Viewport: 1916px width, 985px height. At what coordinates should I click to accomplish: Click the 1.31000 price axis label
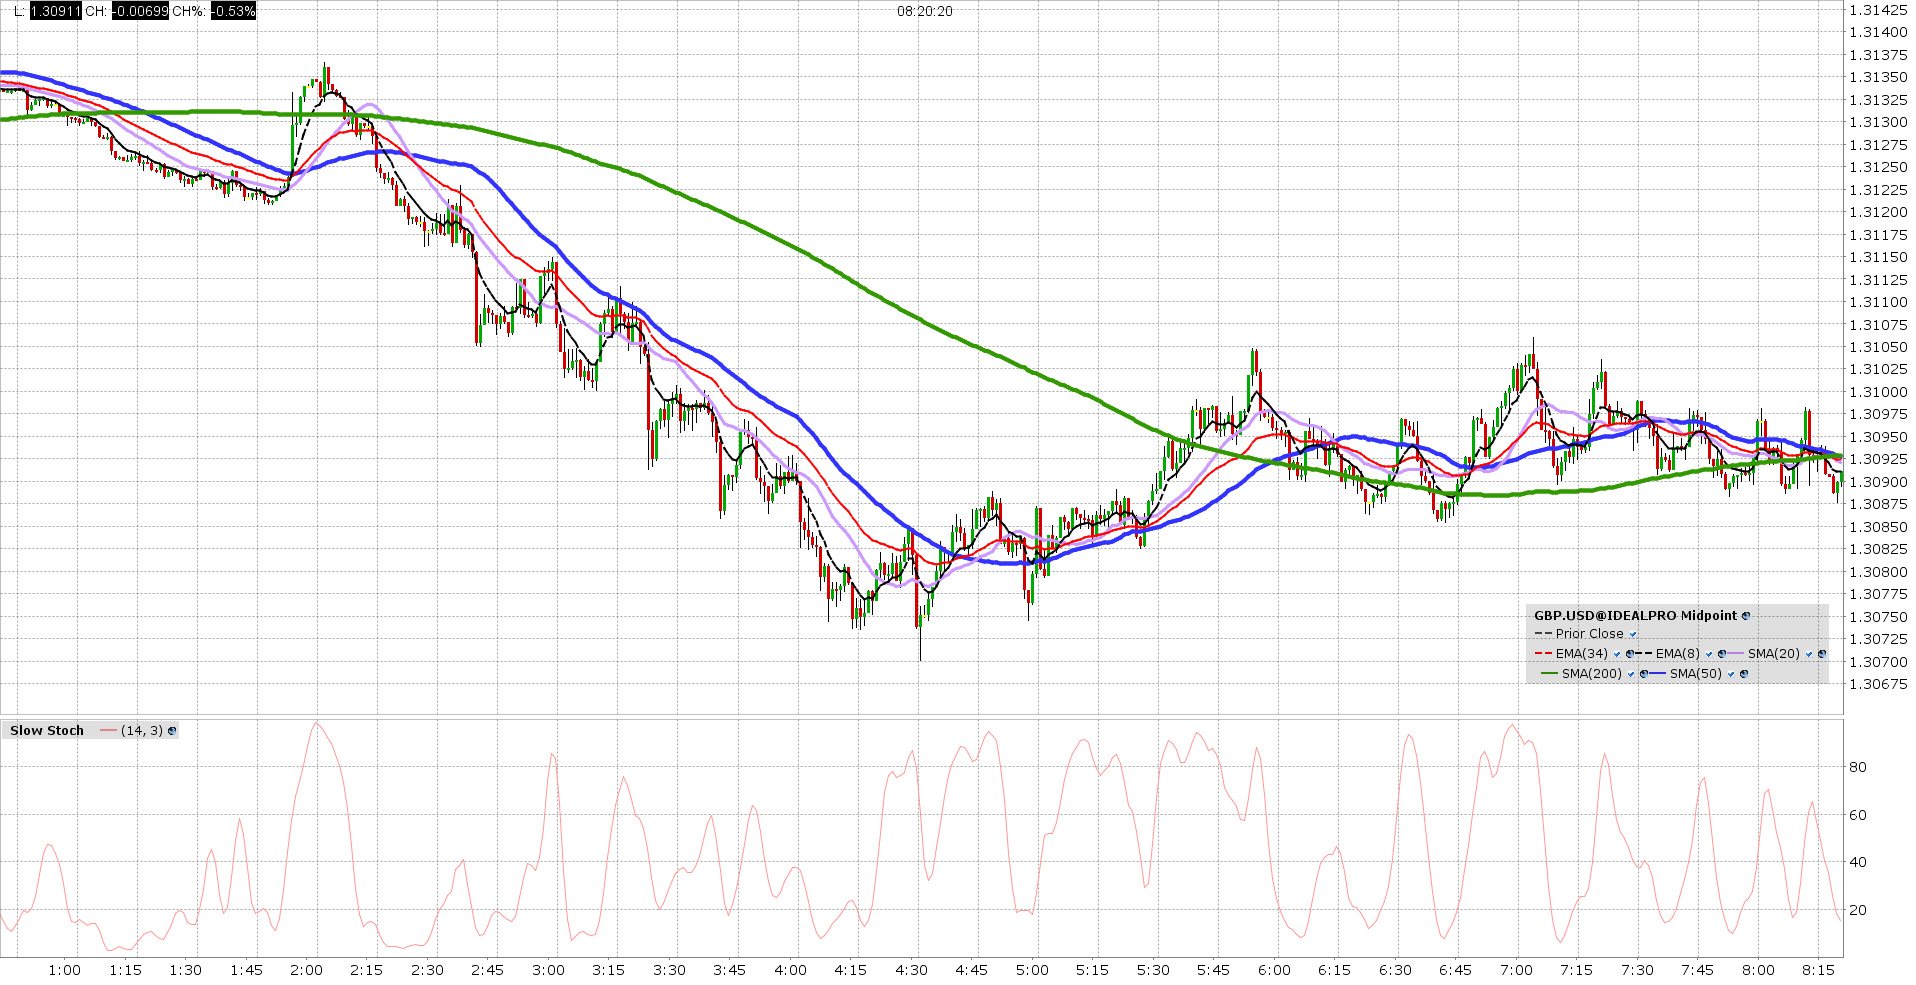pyautogui.click(x=1878, y=392)
